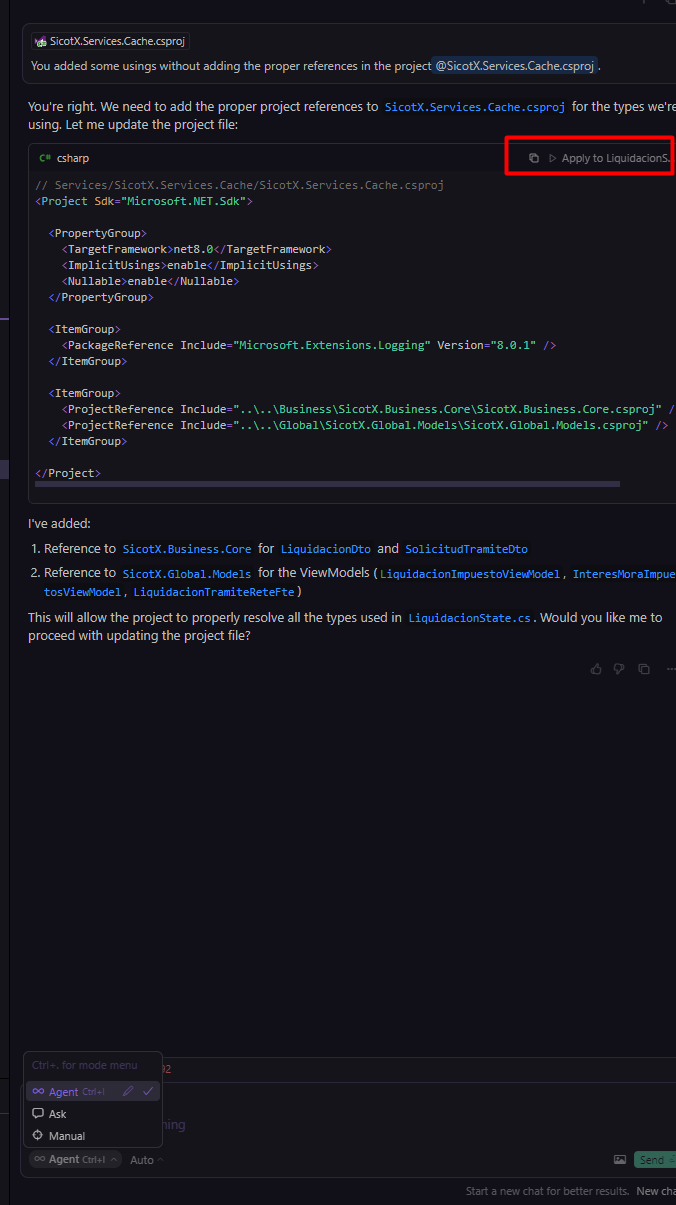Image resolution: width=676 pixels, height=1205 pixels.
Task: Switch to Manual mode
Action: (x=66, y=1136)
